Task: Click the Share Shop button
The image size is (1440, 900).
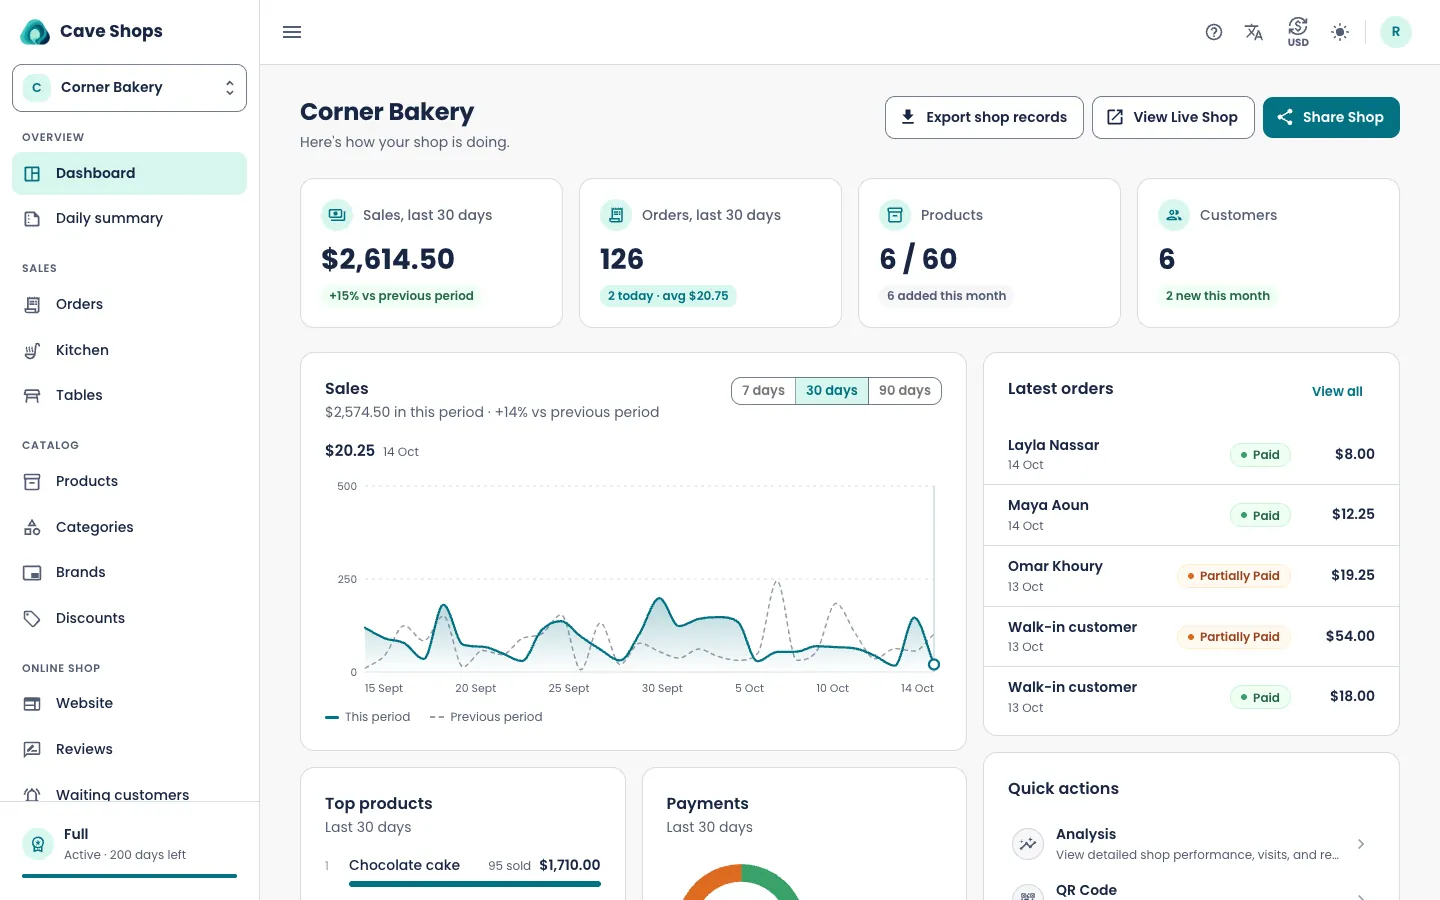Action: pyautogui.click(x=1331, y=117)
